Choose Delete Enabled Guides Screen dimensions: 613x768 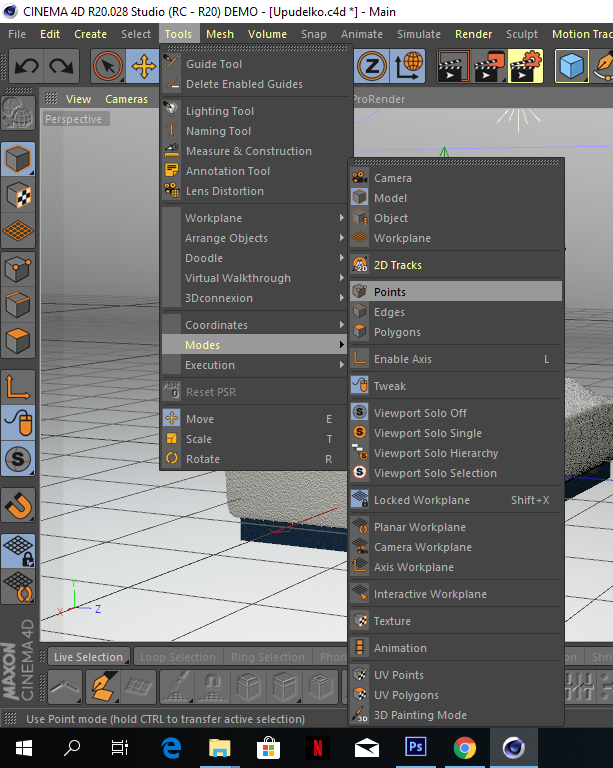[x=255, y=84]
